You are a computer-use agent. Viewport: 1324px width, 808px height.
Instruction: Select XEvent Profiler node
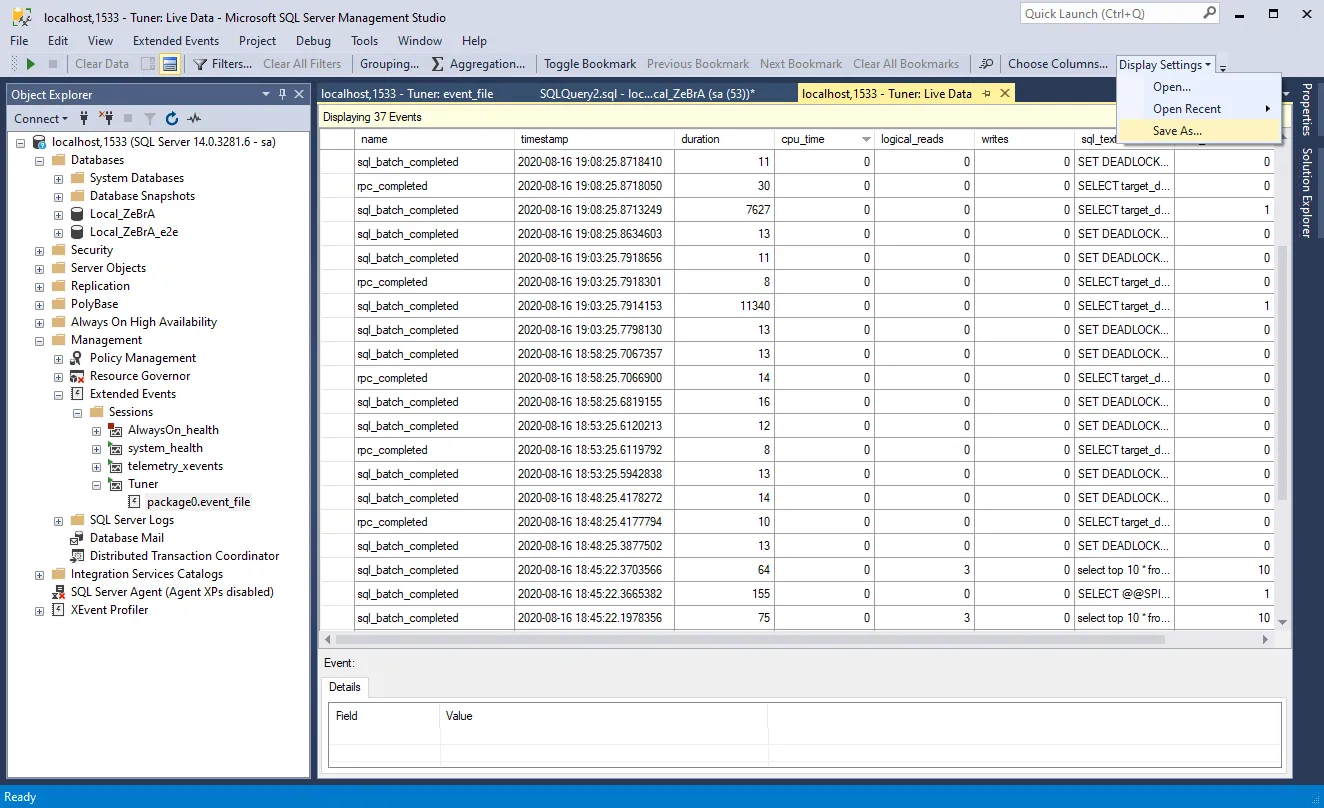(x=109, y=610)
